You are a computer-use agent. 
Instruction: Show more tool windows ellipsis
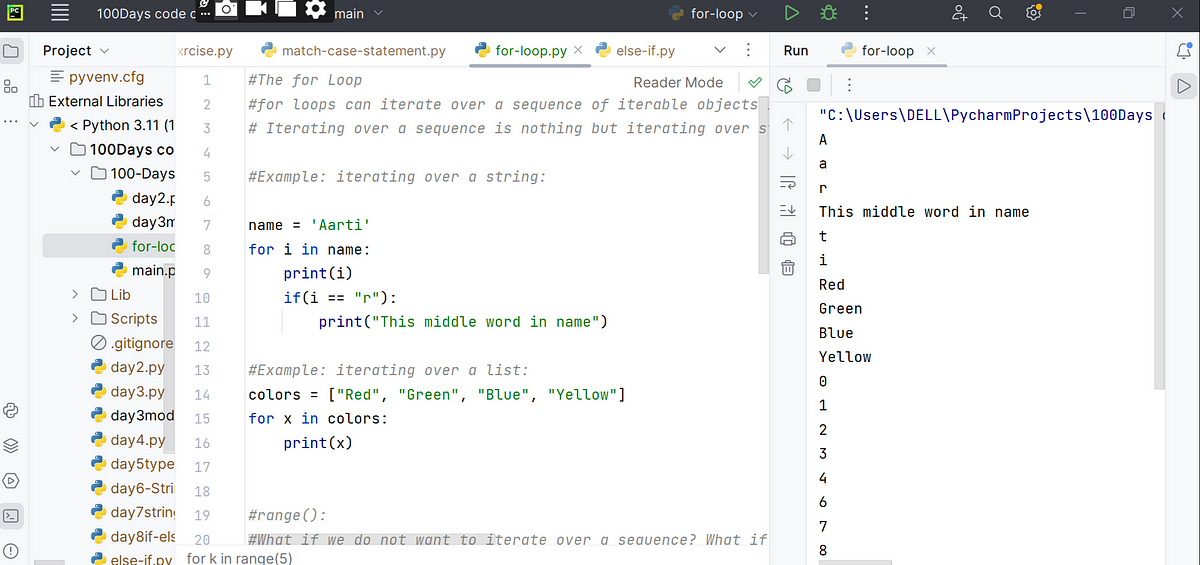11,122
